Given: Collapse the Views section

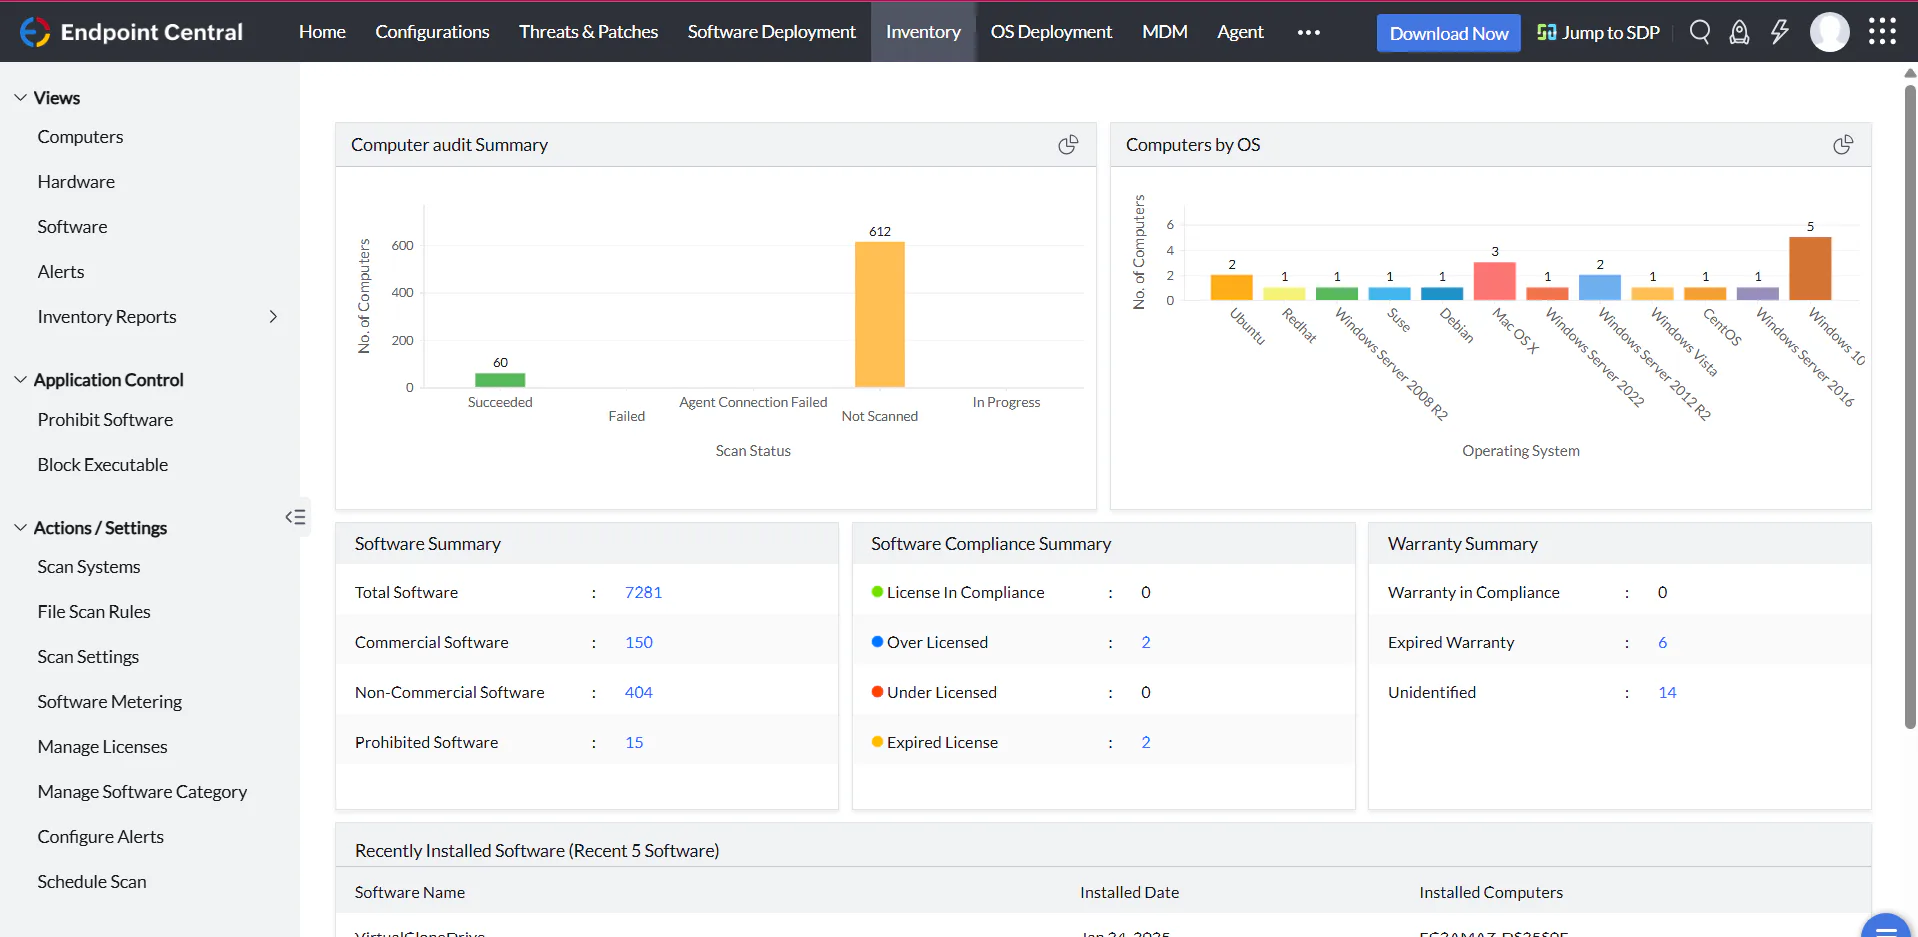Looking at the screenshot, I should (20, 97).
